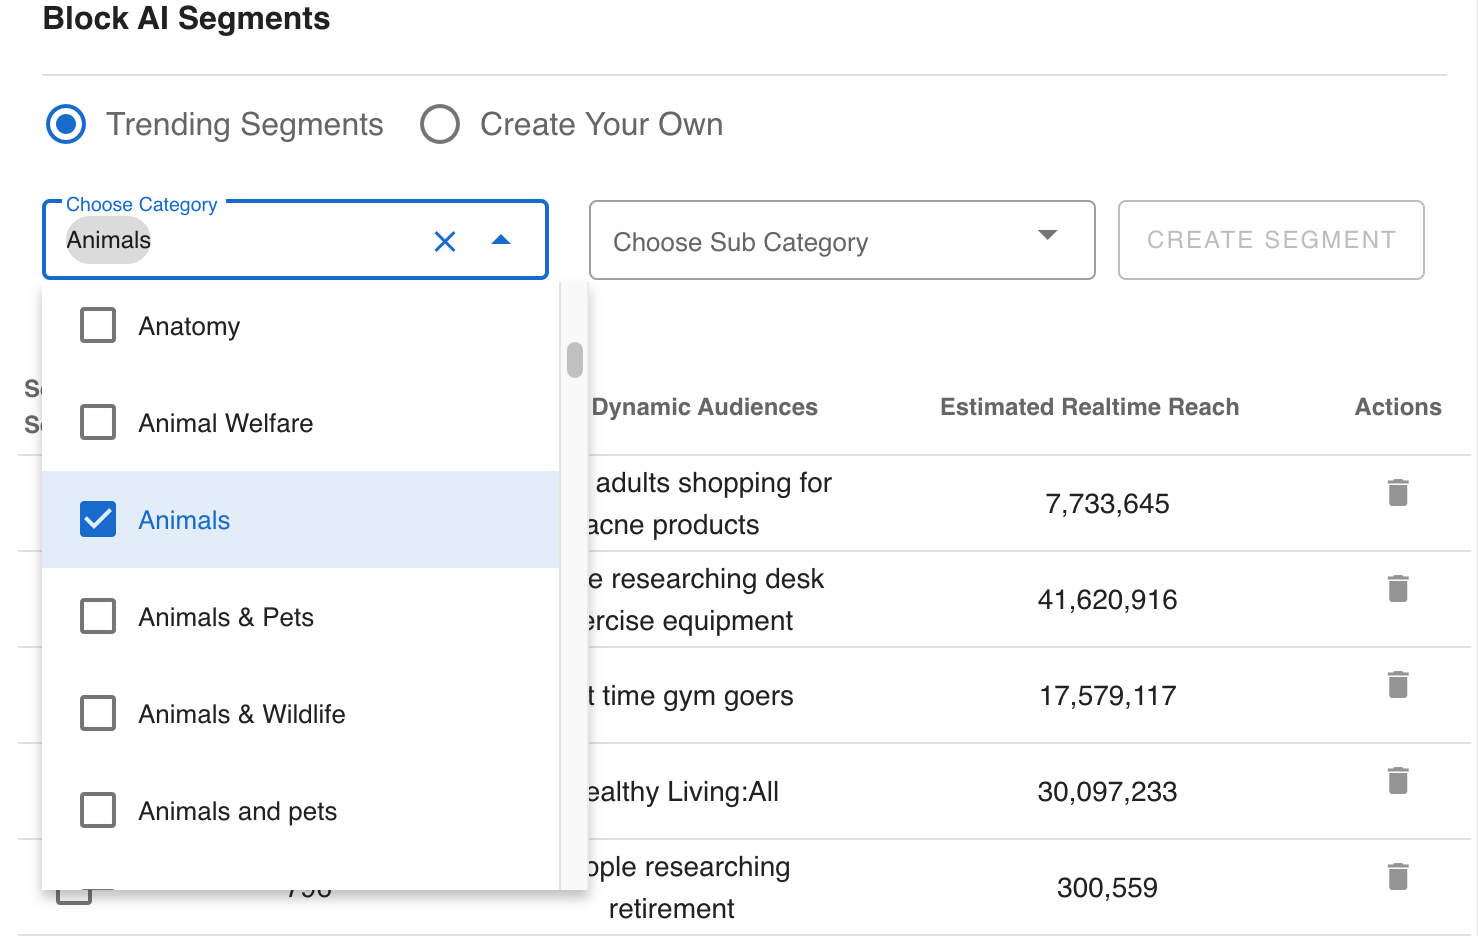Viewport: 1478px width, 936px height.
Task: Select the Trending Segments radio button
Action: coord(66,124)
